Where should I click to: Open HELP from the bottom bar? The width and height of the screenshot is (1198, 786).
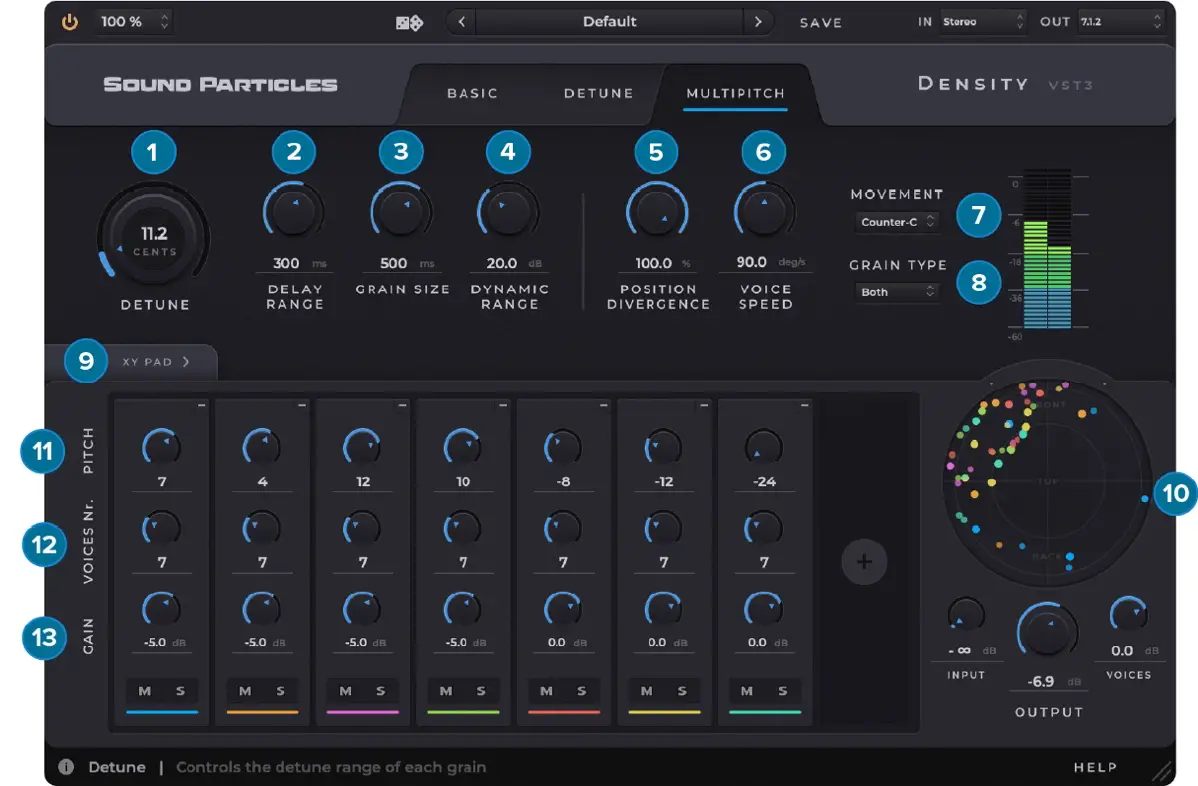point(1095,767)
